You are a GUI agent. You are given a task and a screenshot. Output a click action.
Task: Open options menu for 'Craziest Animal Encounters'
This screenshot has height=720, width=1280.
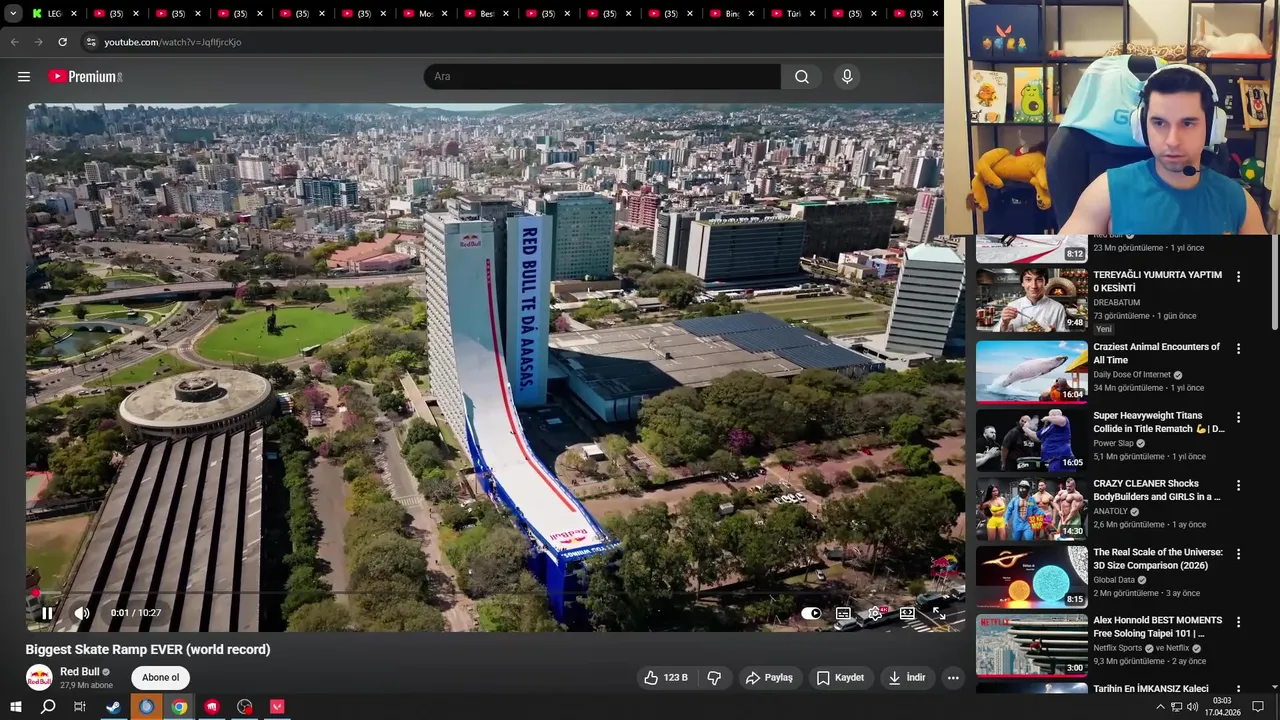(1238, 349)
